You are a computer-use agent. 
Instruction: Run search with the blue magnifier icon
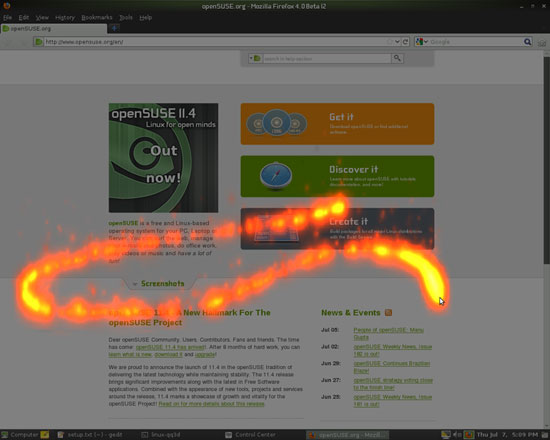click(x=527, y=42)
